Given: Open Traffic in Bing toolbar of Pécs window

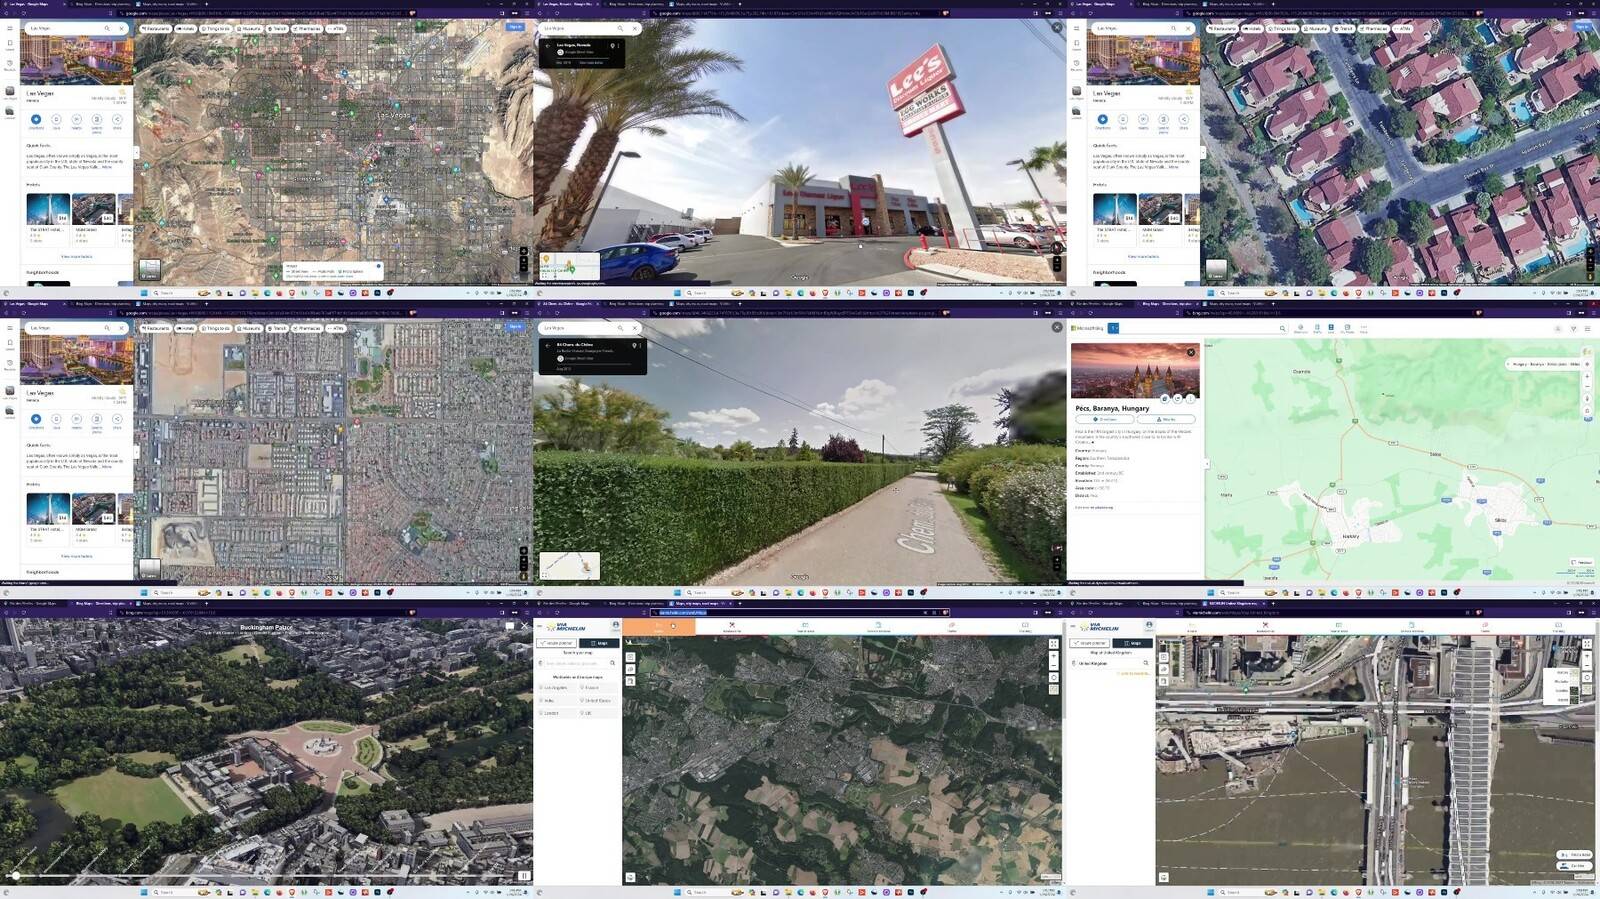Looking at the screenshot, I should pyautogui.click(x=1317, y=328).
